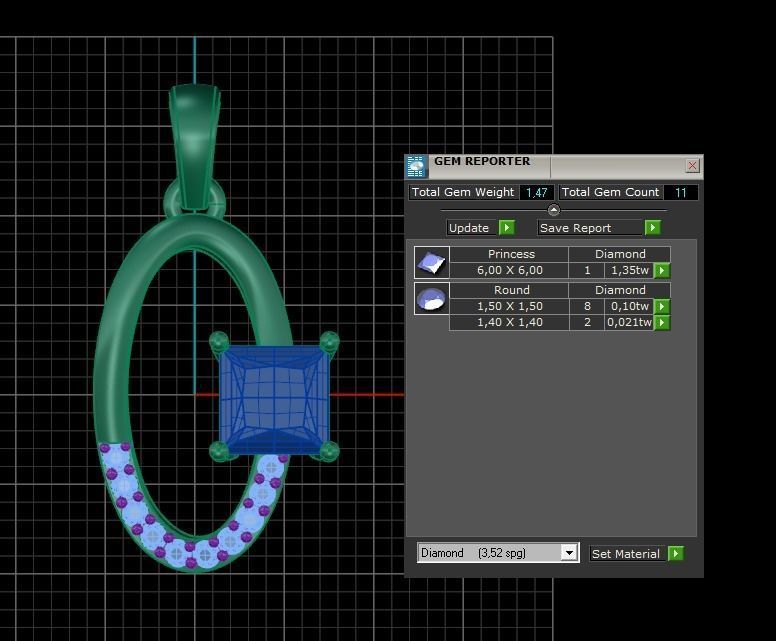Click the Round cut label
Viewport: 776px width, 641px height.
511,290
